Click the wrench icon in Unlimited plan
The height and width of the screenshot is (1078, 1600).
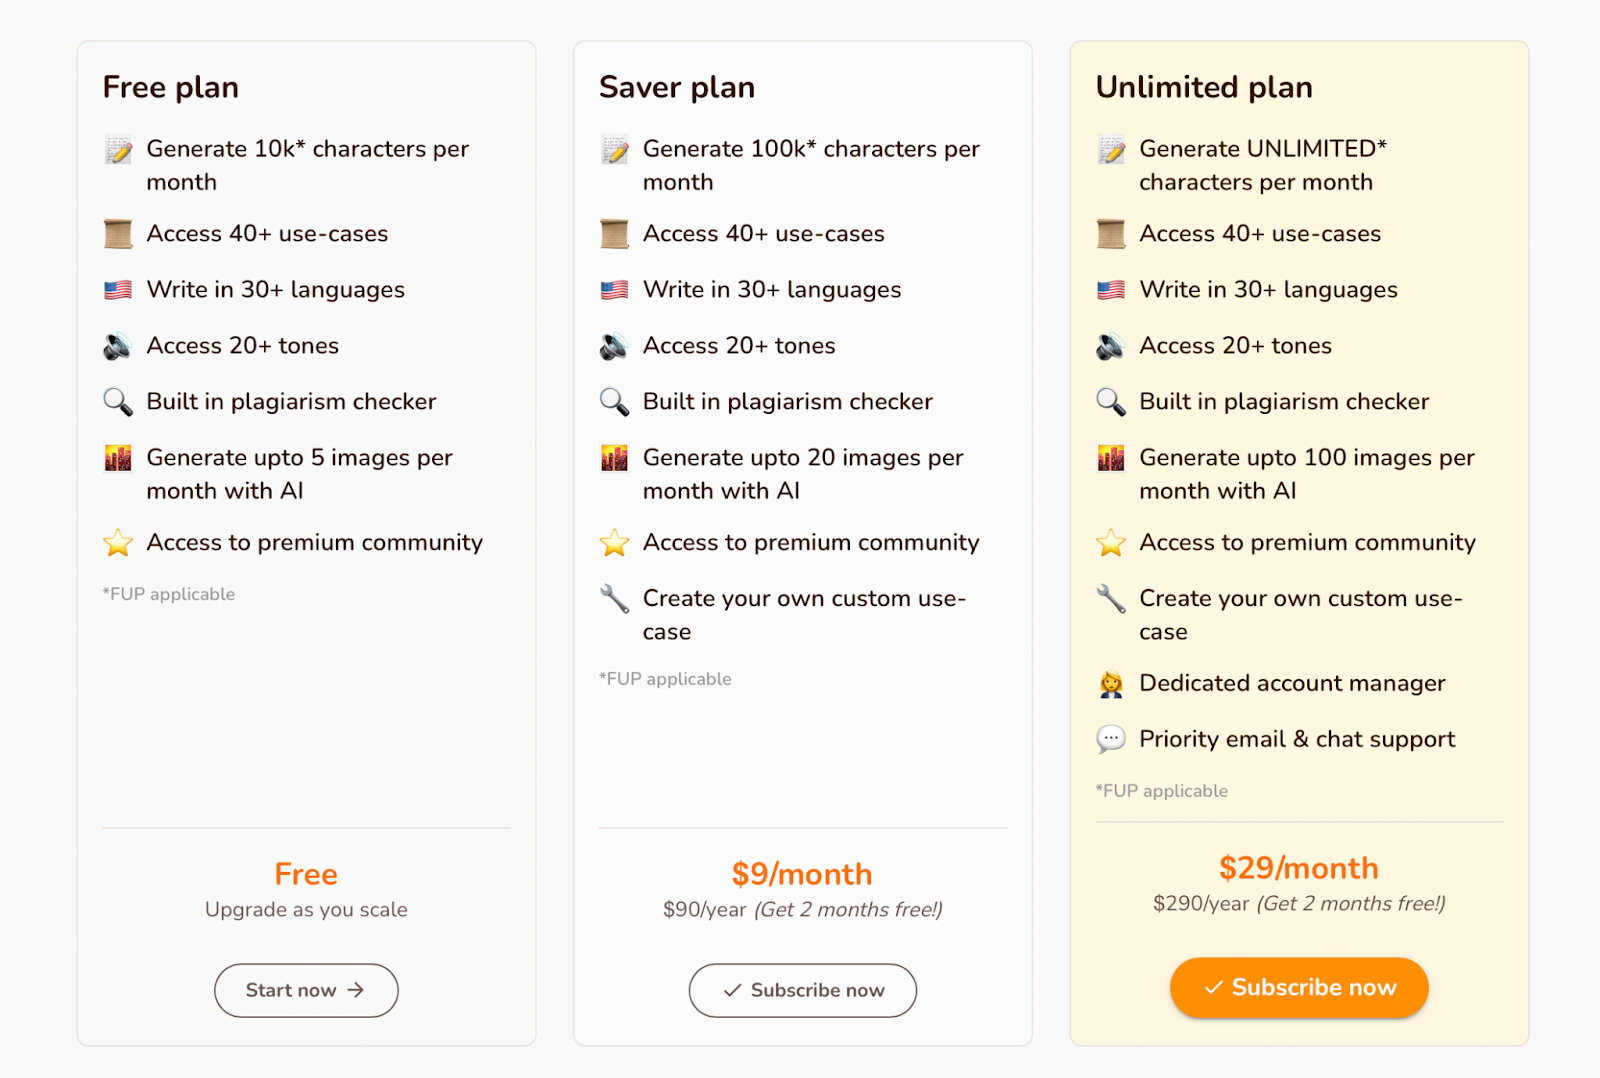click(x=1111, y=599)
